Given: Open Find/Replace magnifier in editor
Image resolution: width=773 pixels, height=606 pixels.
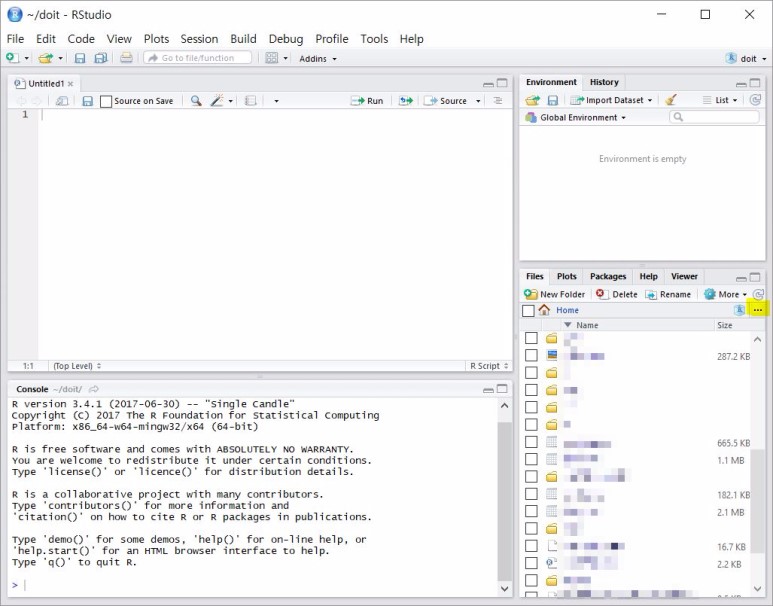Looking at the screenshot, I should click(196, 101).
